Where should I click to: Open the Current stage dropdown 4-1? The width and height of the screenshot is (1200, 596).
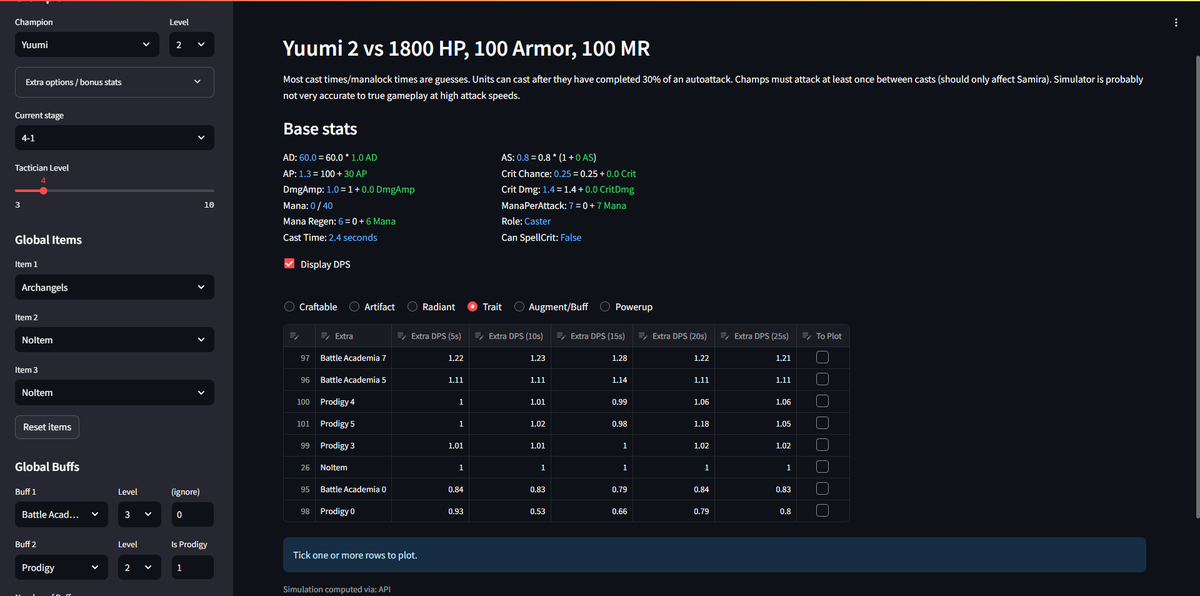point(114,138)
